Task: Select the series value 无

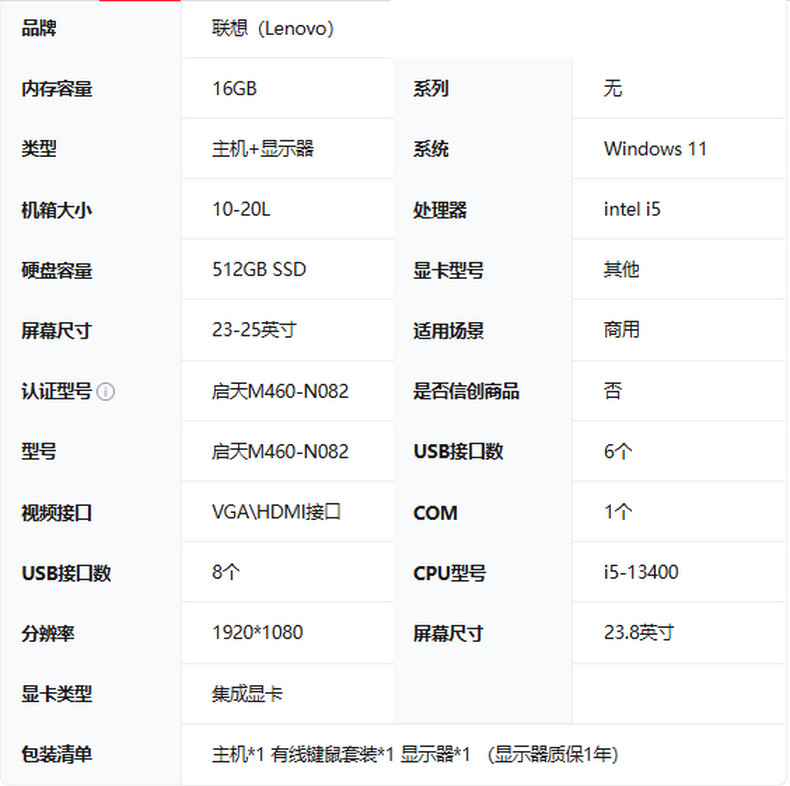Action: (613, 89)
